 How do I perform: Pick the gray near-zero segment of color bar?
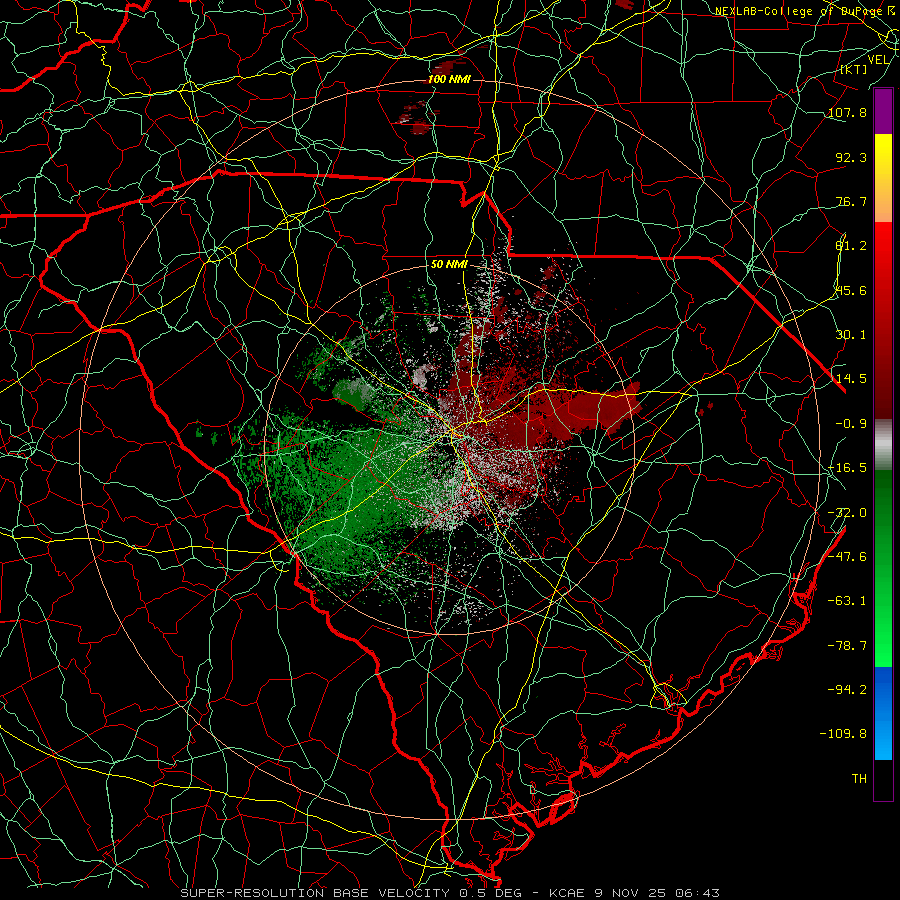(883, 444)
